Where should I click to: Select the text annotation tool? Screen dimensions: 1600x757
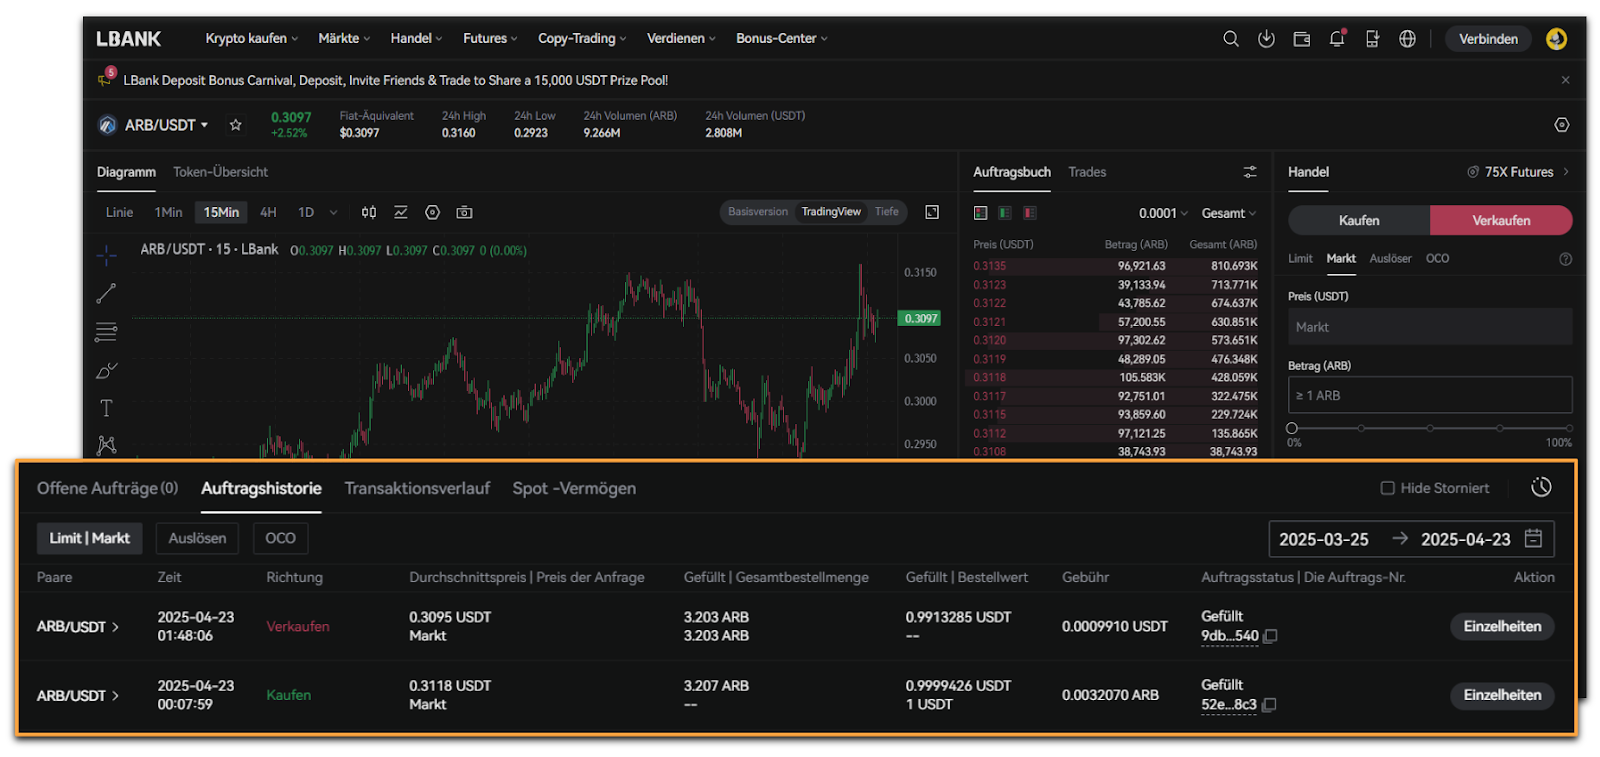[106, 408]
